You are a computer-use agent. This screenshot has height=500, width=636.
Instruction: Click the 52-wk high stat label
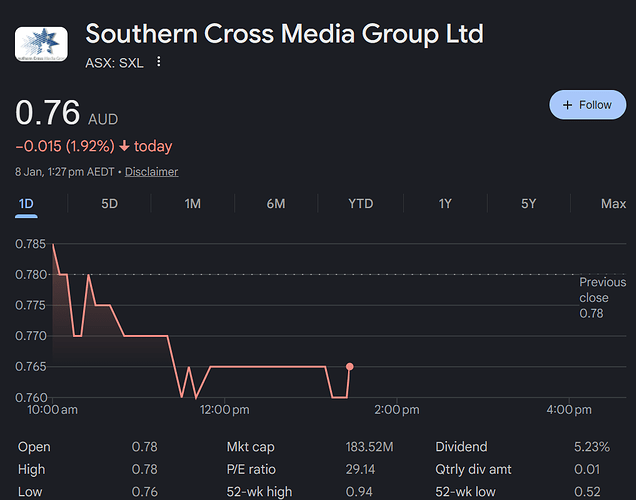coord(260,490)
